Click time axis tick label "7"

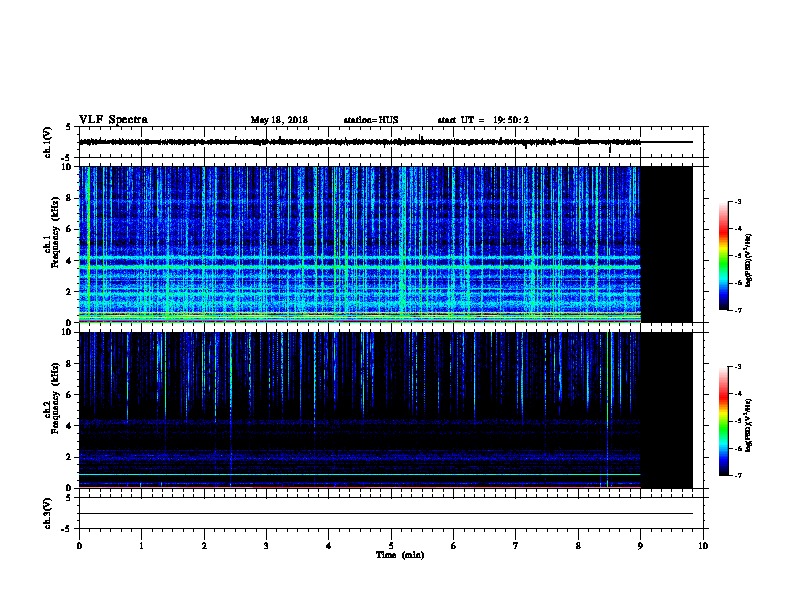515,545
